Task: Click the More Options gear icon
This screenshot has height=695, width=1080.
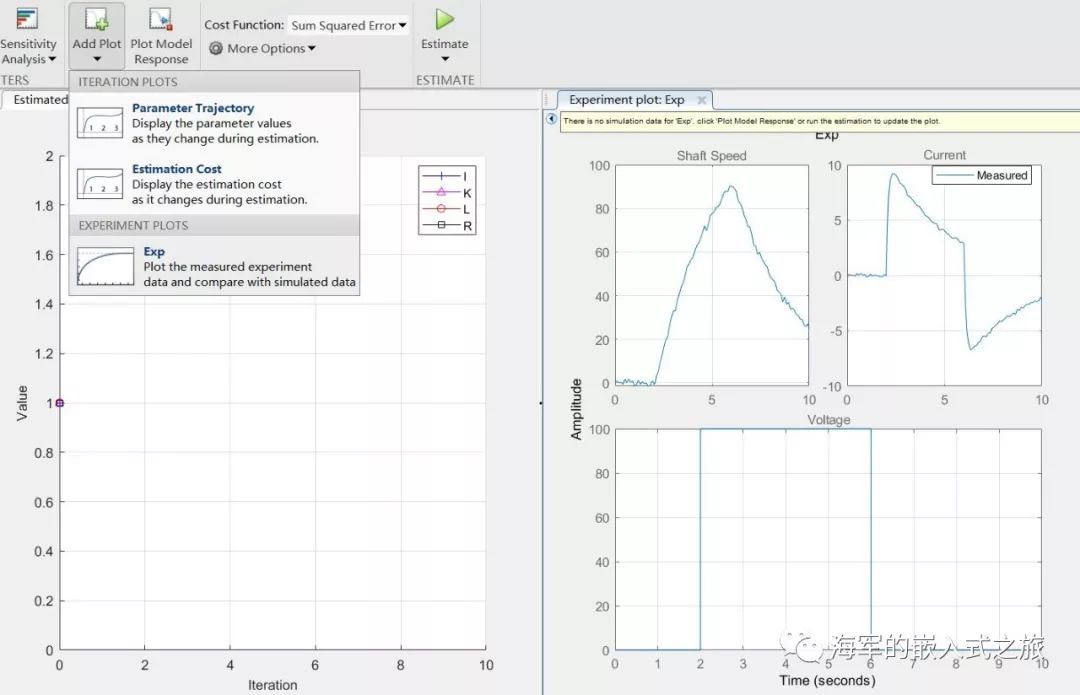Action: pos(216,48)
